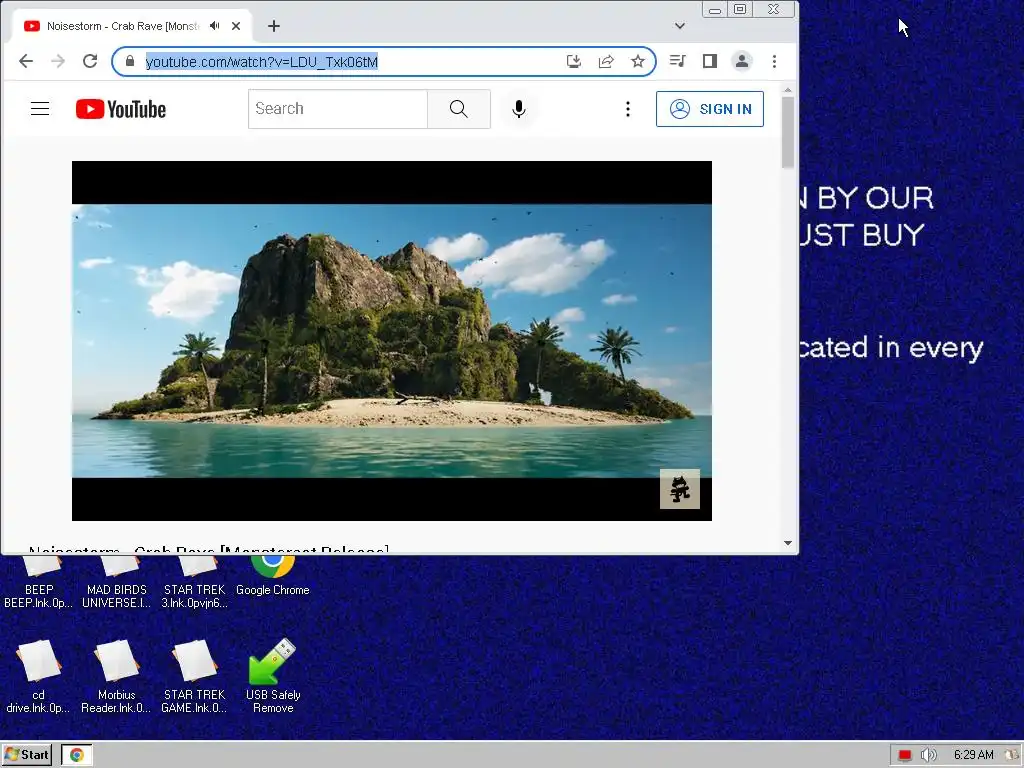1024x768 pixels.
Task: Click the URL in the address bar
Action: tap(261, 62)
